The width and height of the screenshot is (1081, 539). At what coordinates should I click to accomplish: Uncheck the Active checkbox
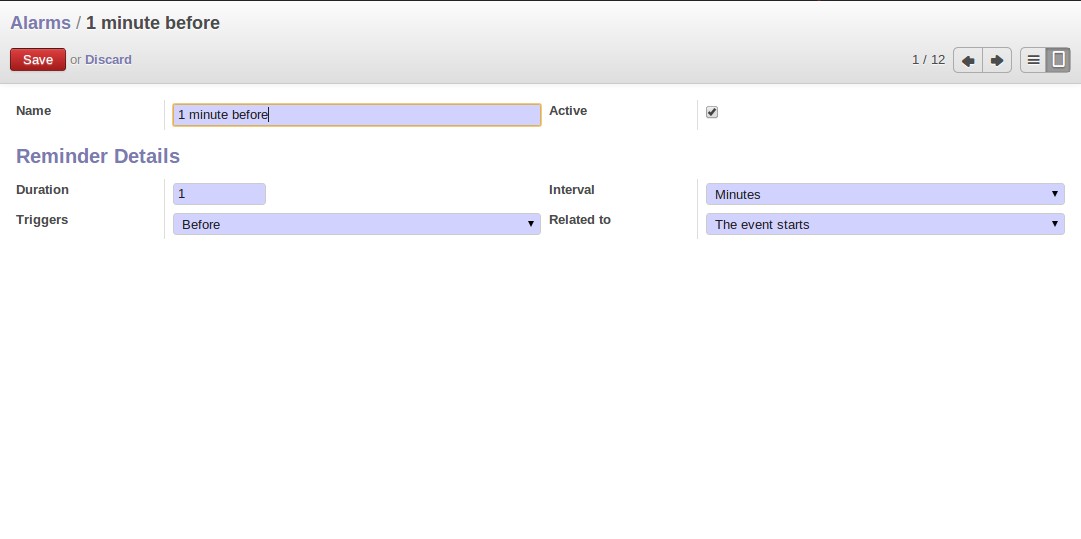coord(712,112)
